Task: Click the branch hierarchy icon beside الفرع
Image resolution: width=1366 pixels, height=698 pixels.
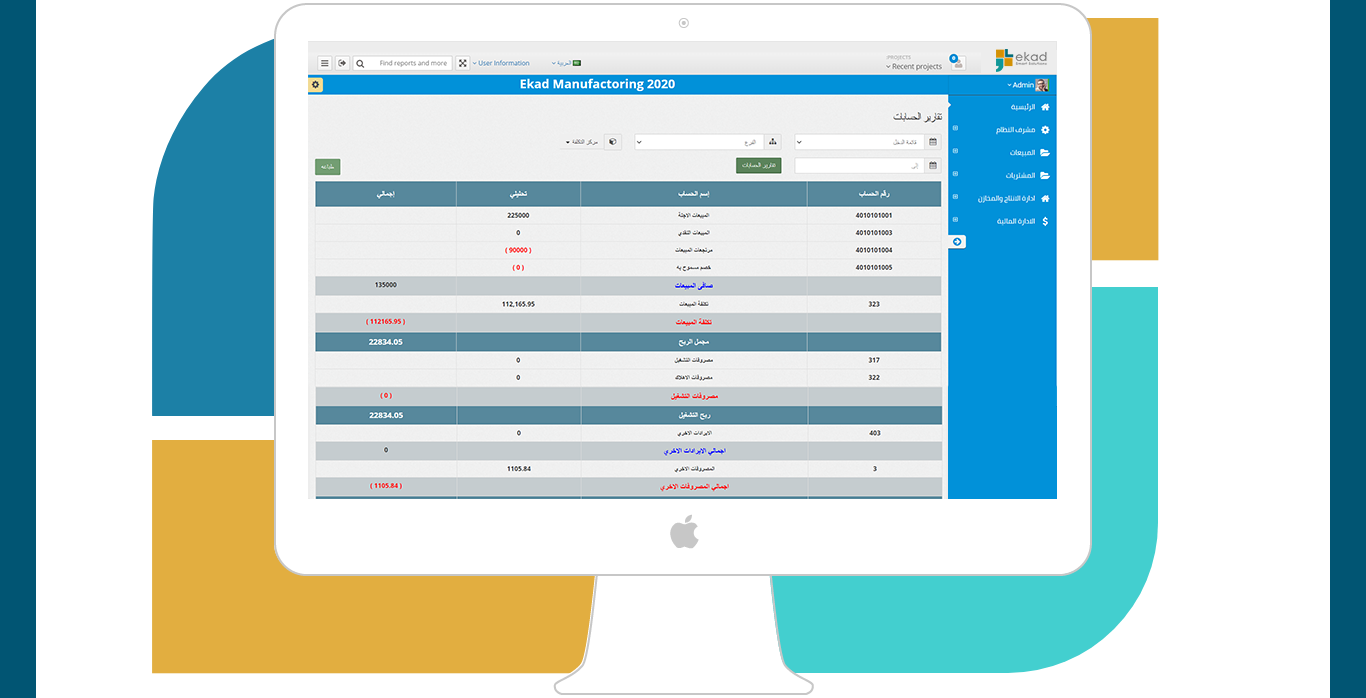Action: (773, 142)
